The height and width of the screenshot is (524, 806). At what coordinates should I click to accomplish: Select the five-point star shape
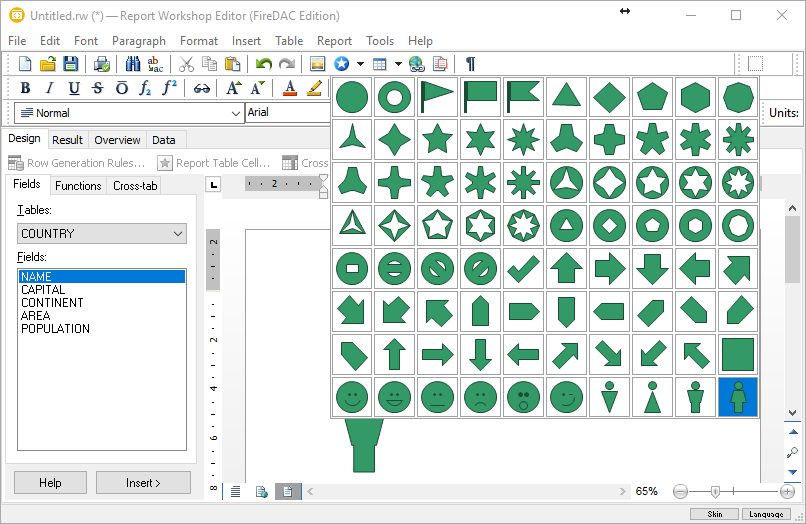point(437,139)
